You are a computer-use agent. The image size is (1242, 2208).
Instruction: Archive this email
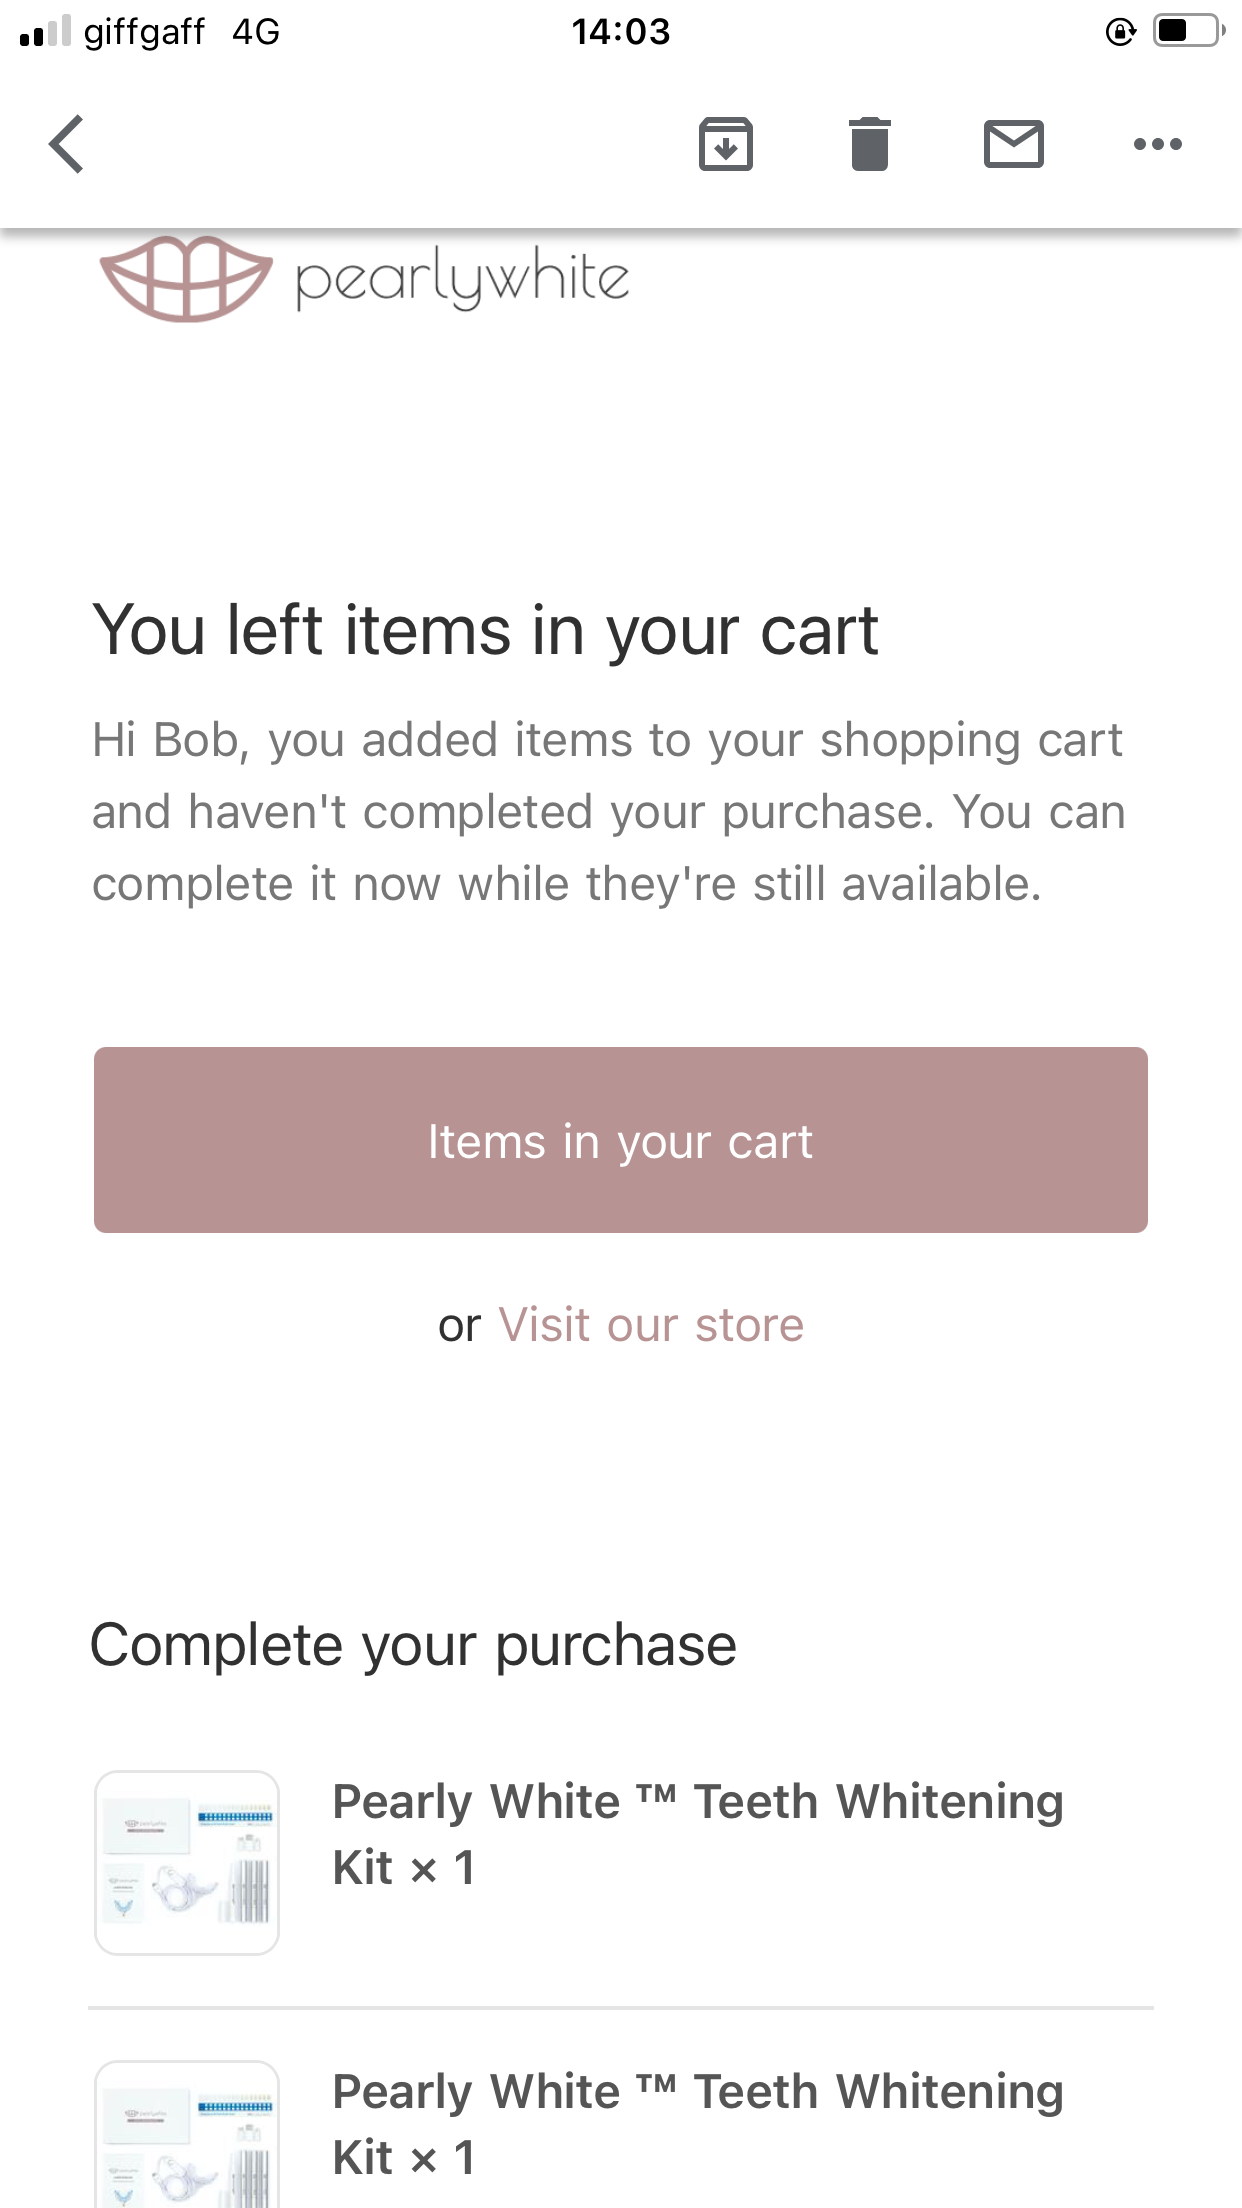coord(725,144)
